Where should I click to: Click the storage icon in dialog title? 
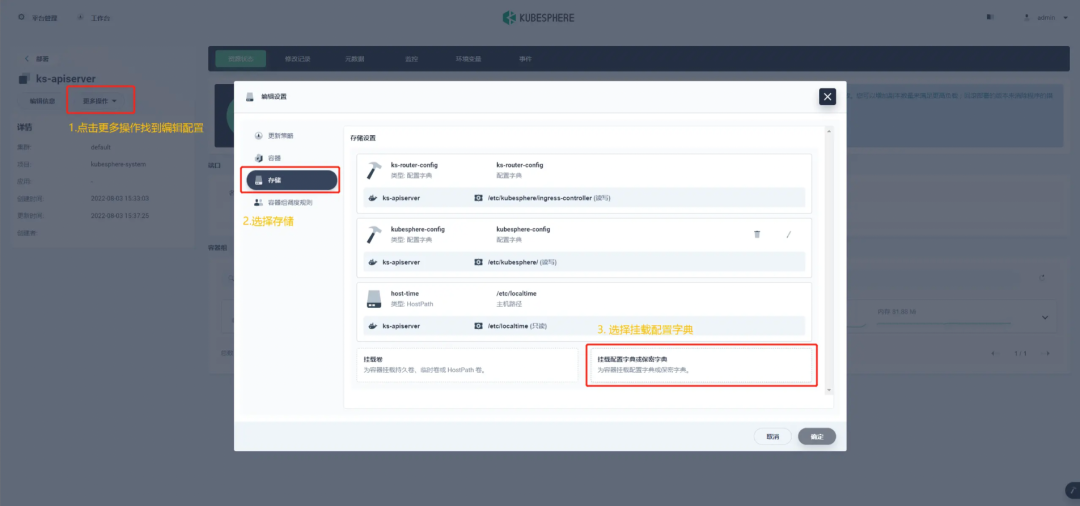250,96
